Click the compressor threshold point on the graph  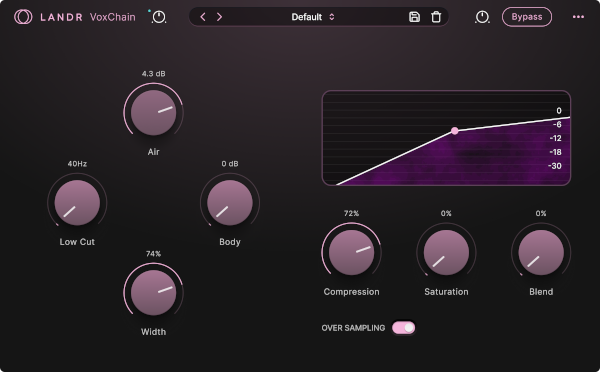click(455, 131)
